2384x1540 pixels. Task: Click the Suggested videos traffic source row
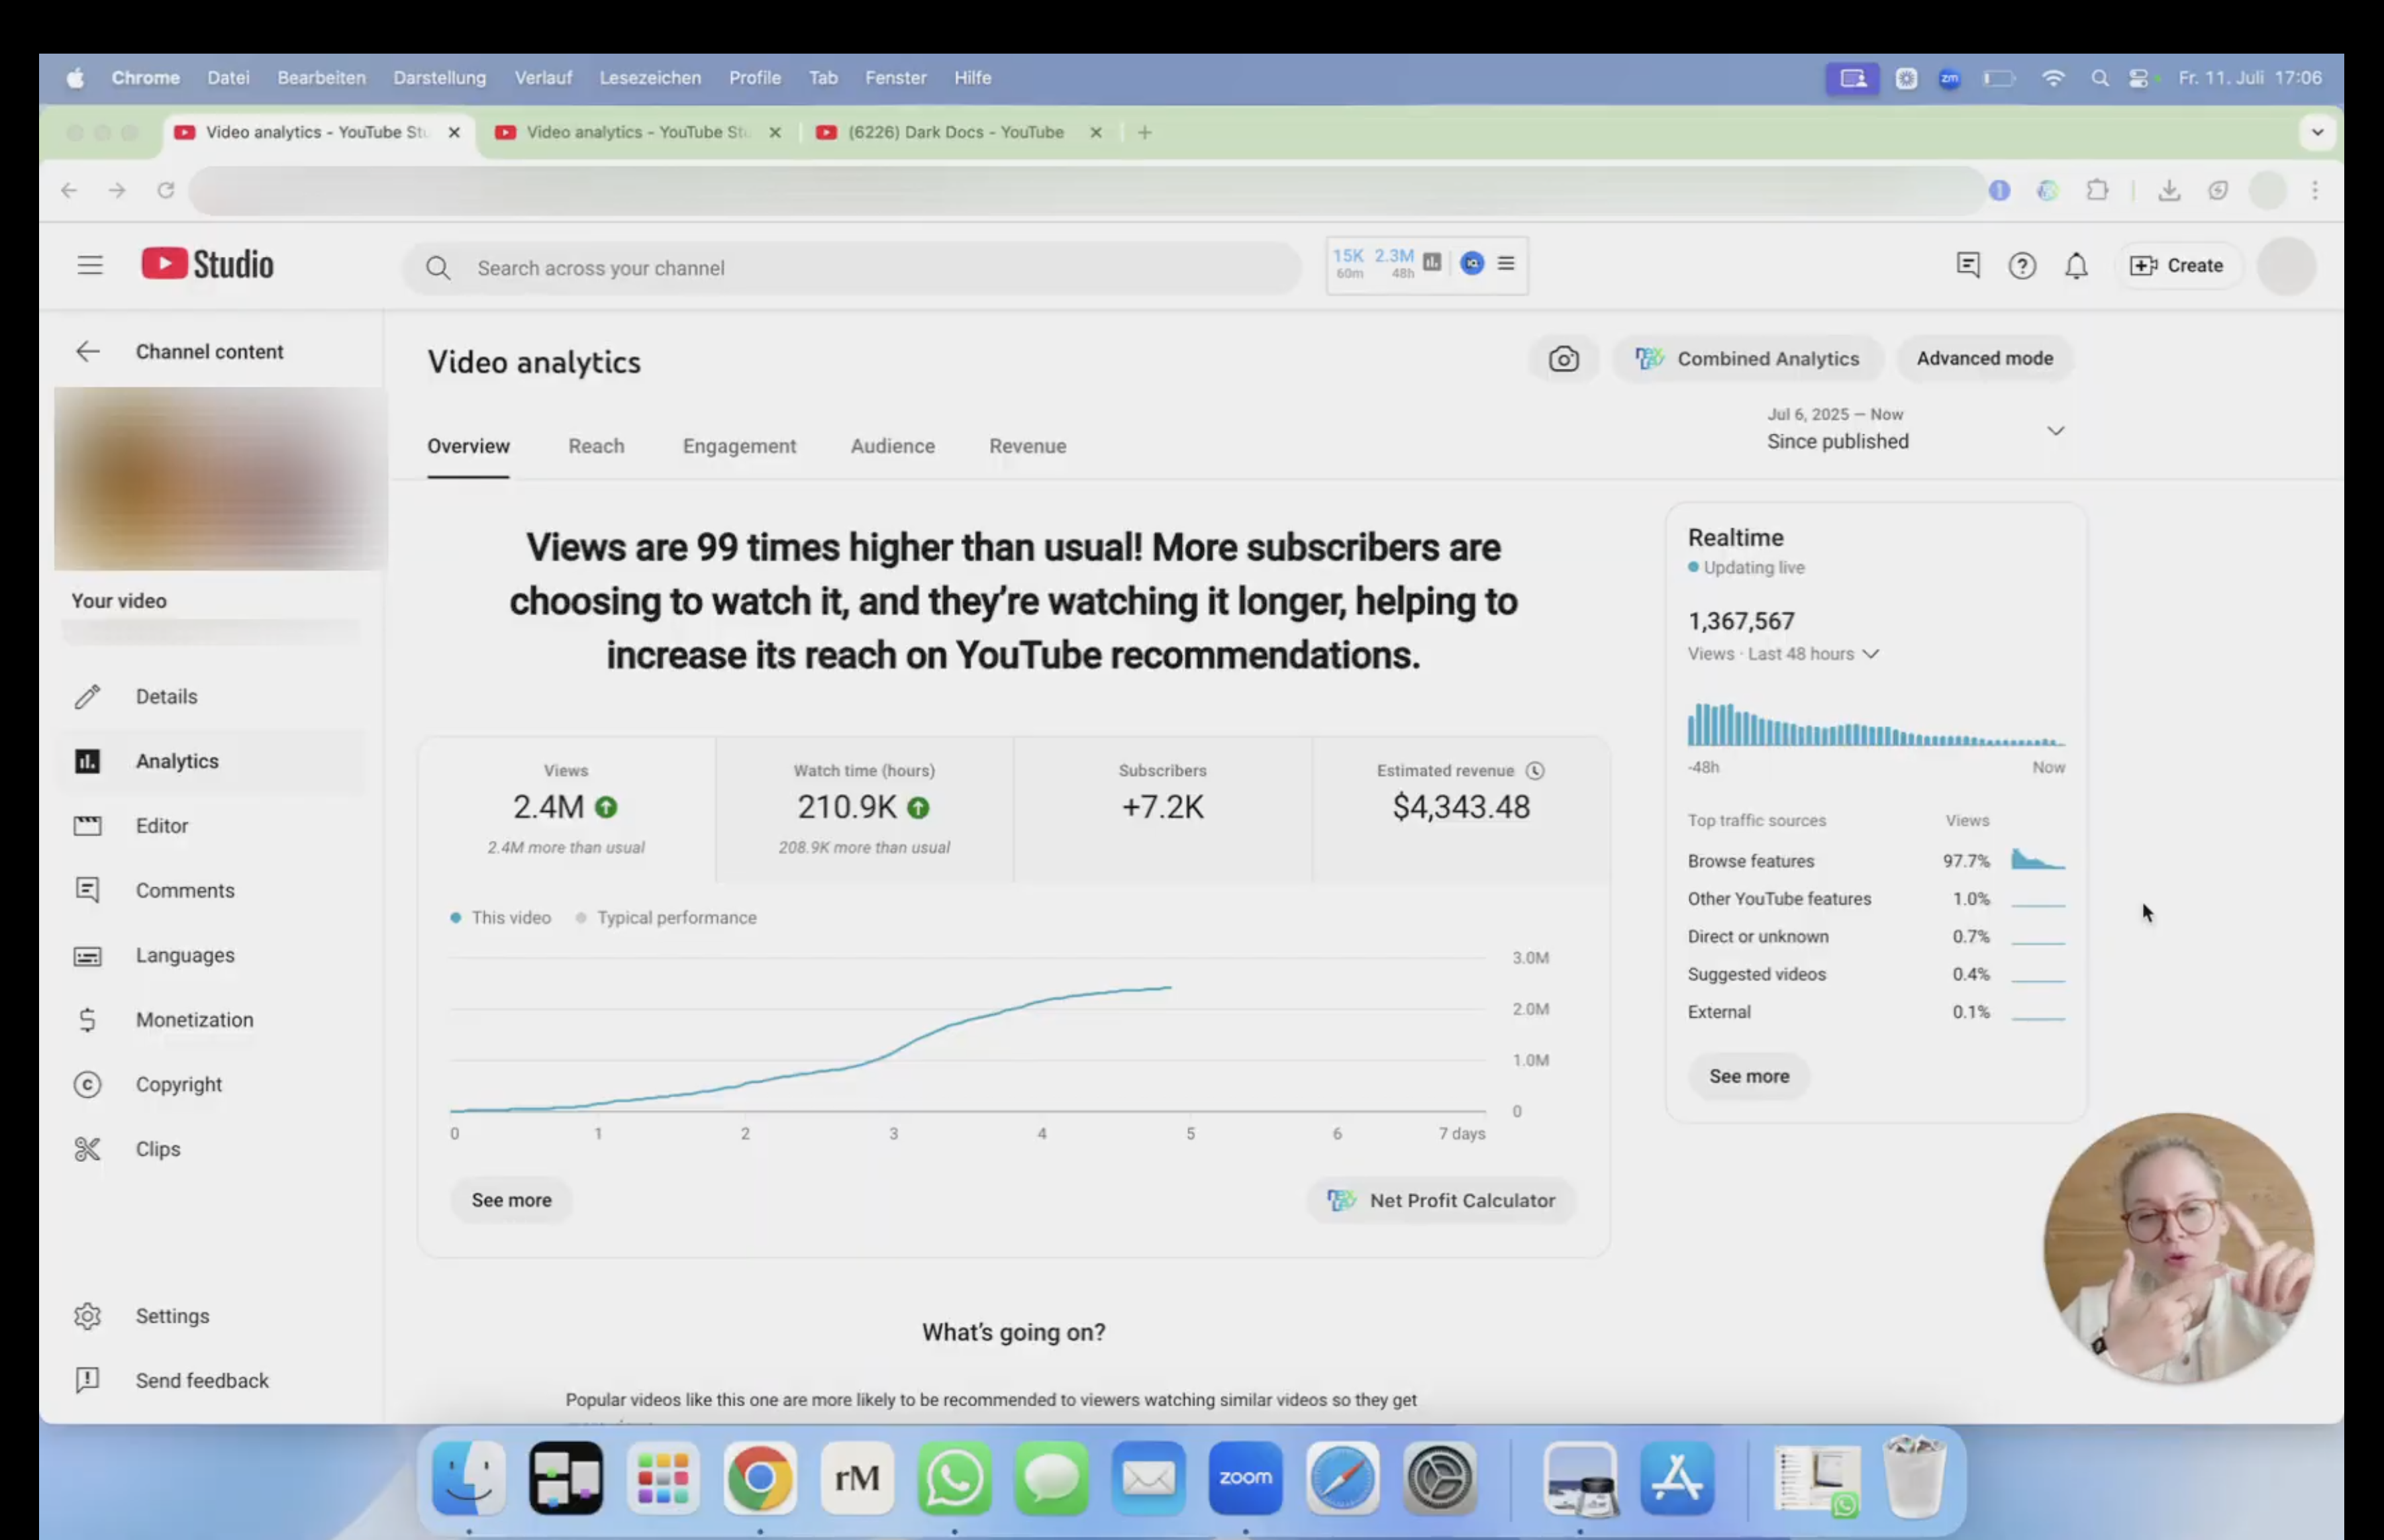[1876, 974]
